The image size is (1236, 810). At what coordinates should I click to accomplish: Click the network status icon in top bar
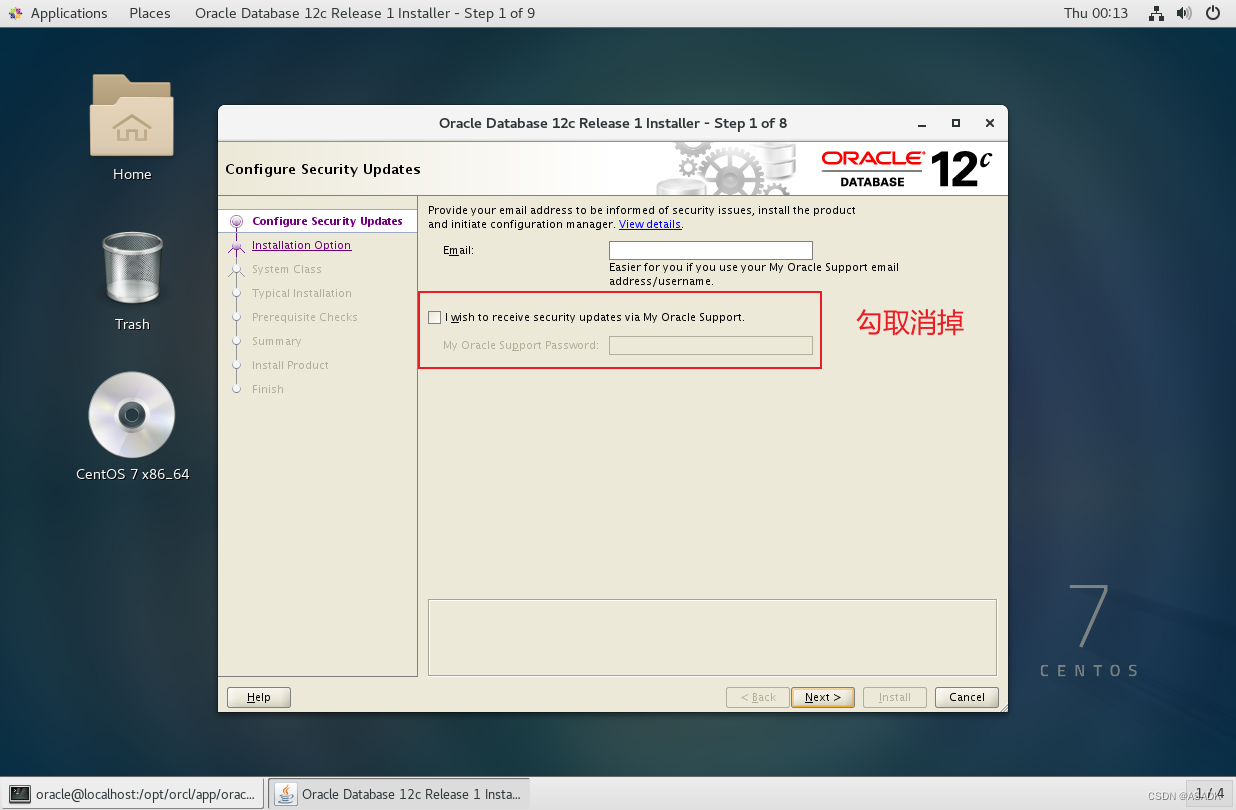click(1156, 13)
